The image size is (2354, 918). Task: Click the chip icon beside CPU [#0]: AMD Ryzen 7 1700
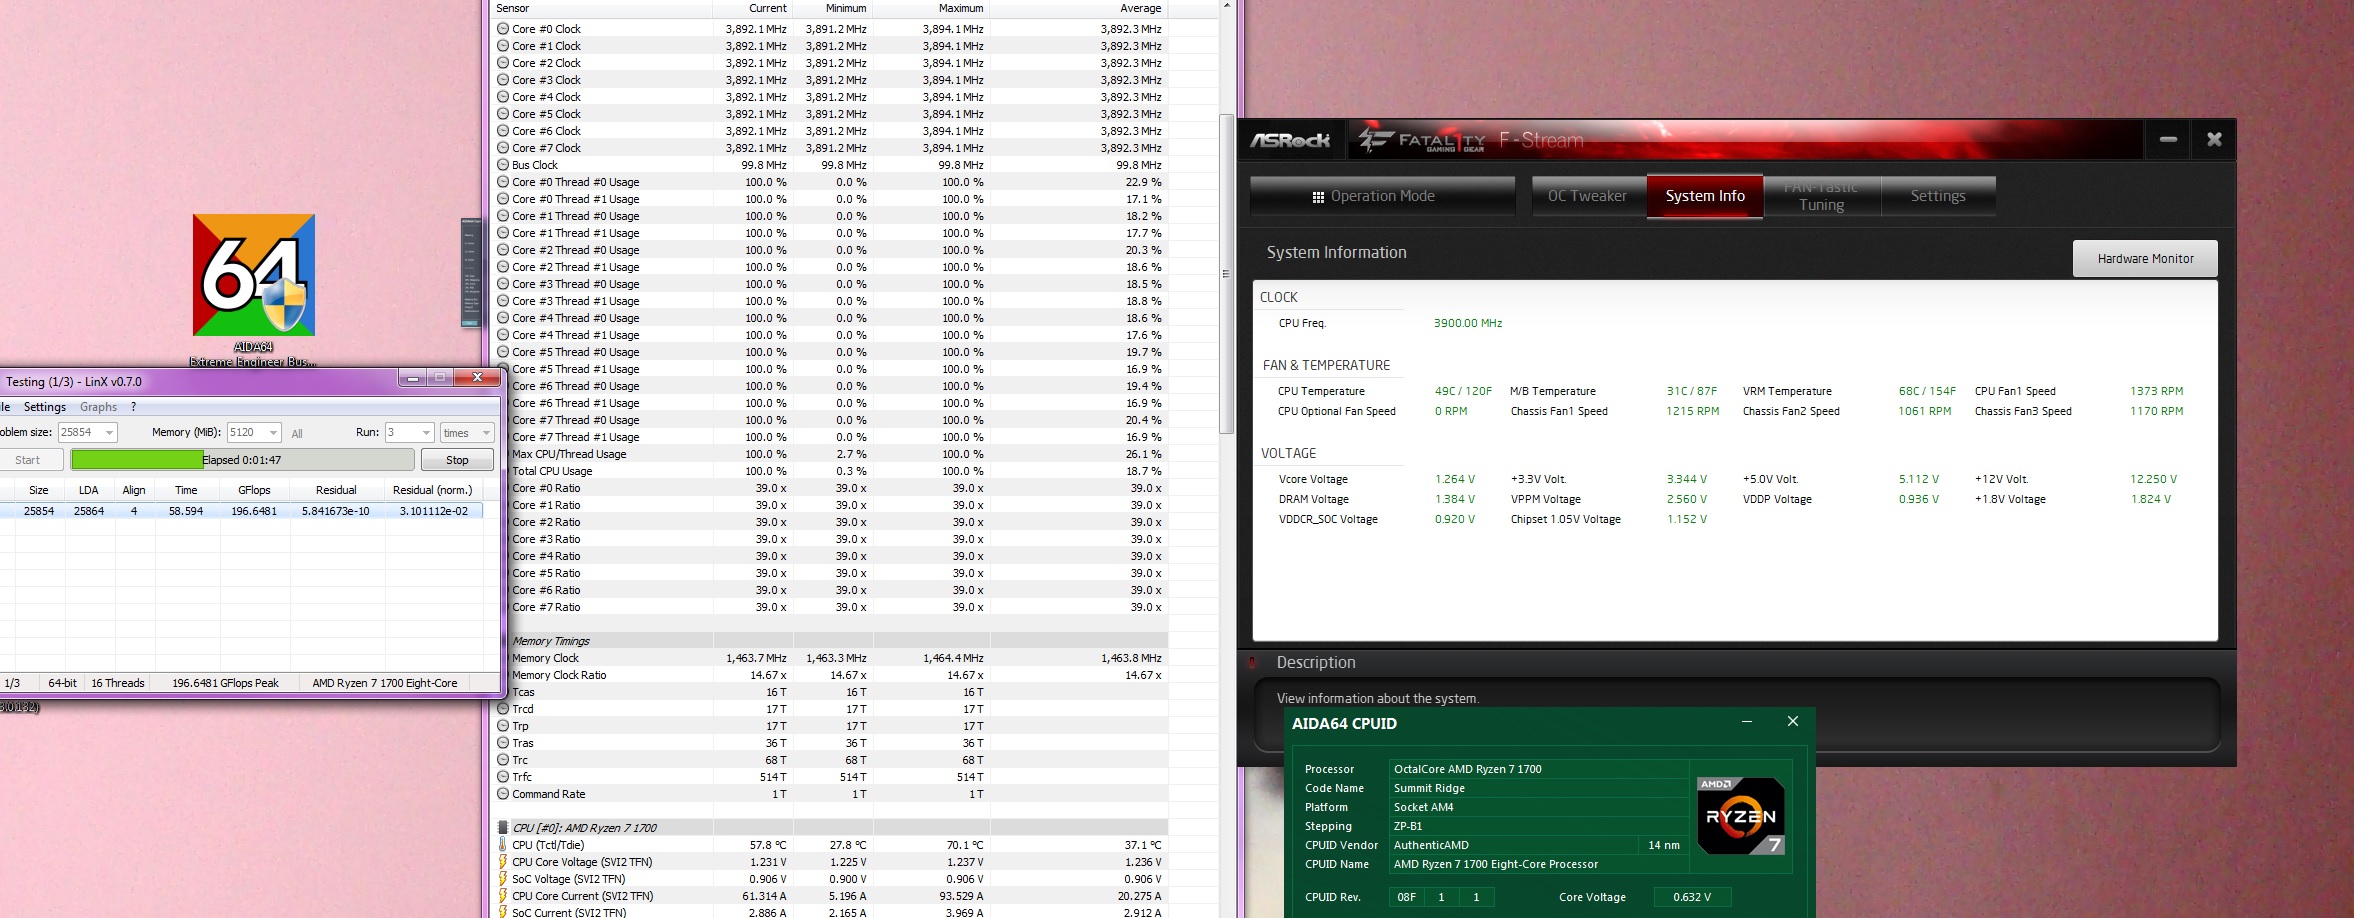(x=503, y=828)
